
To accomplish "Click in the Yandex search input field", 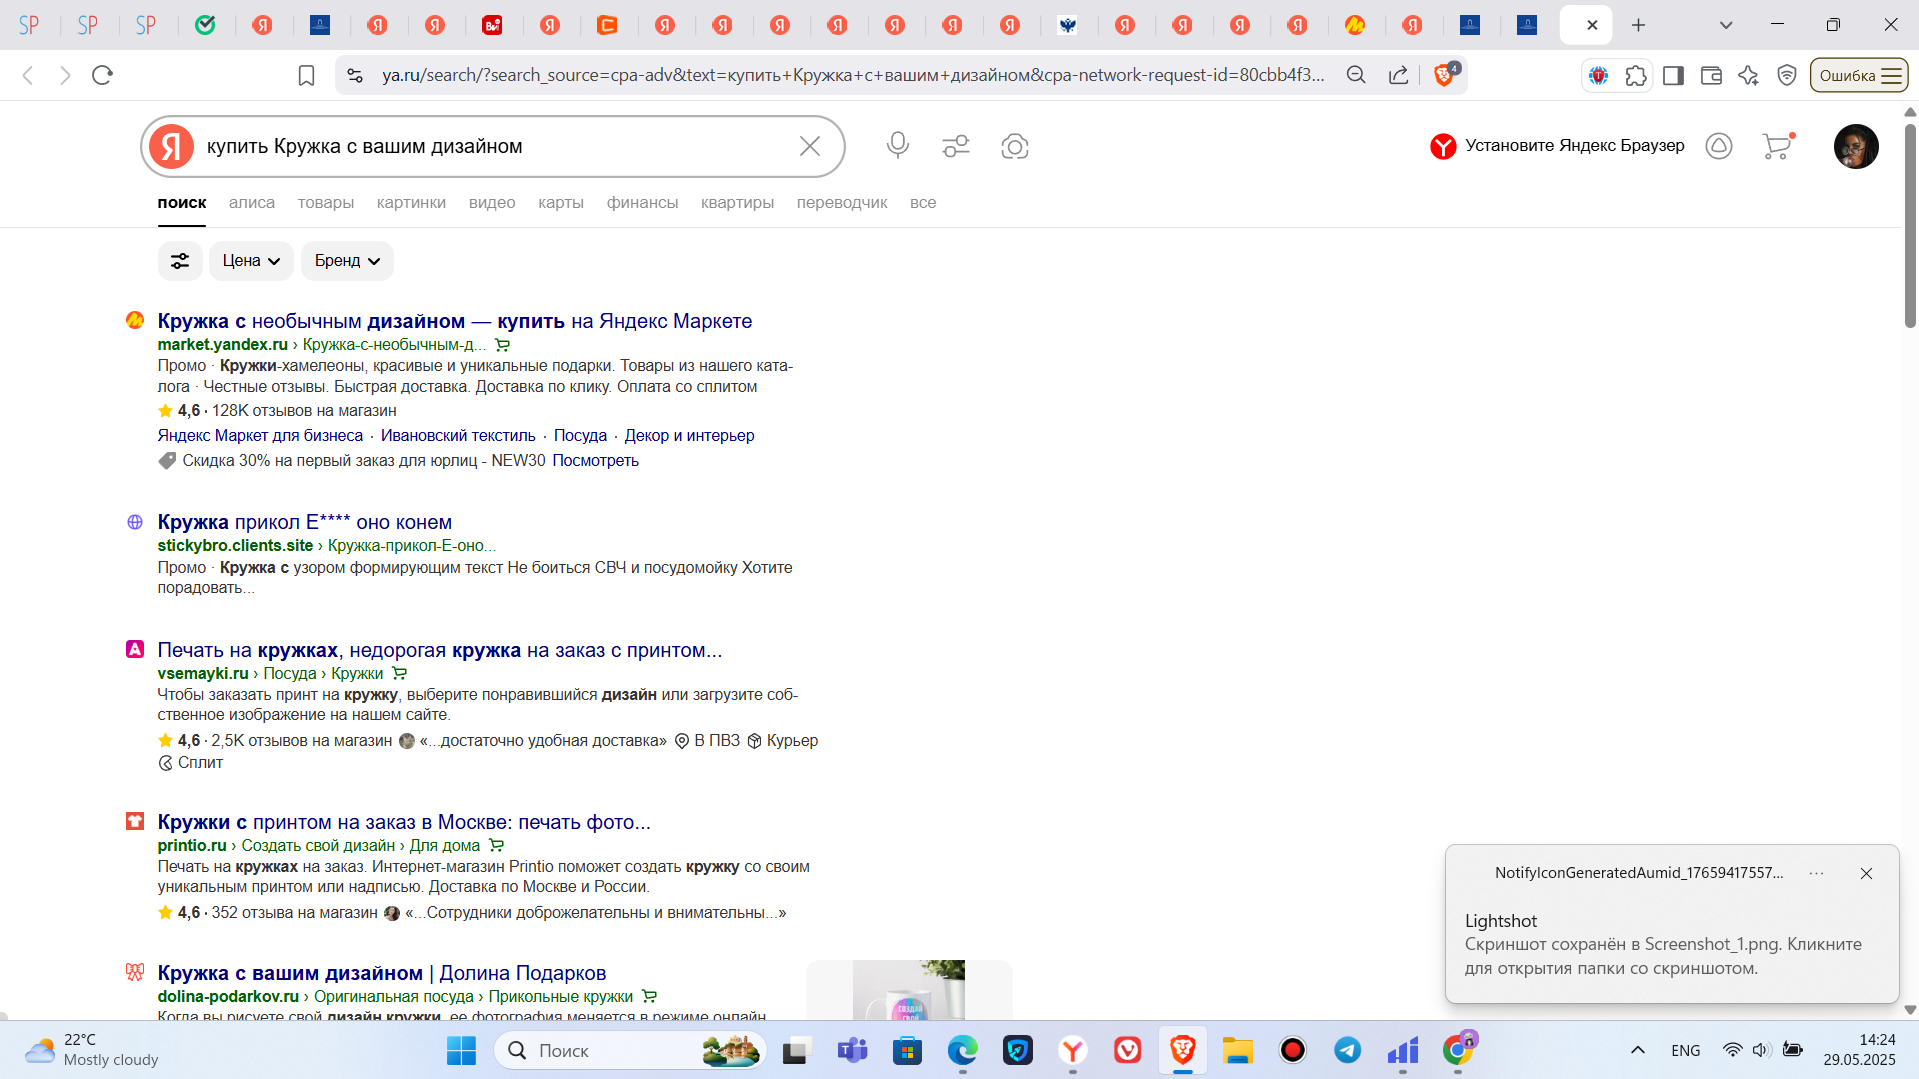I will pyautogui.click(x=495, y=146).
